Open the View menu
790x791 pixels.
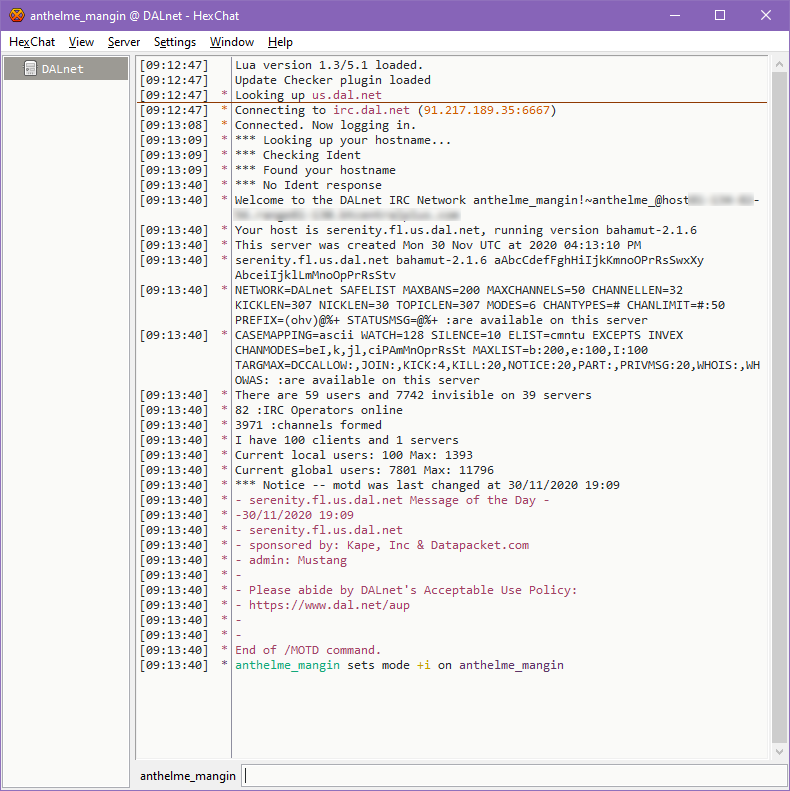coord(81,42)
